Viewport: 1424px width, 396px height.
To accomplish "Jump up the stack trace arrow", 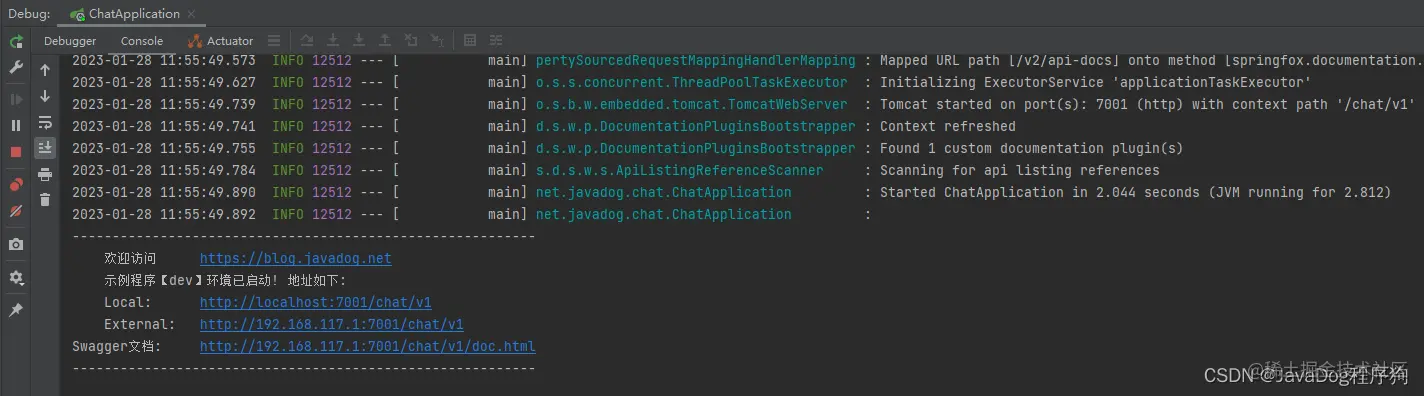I will point(45,70).
